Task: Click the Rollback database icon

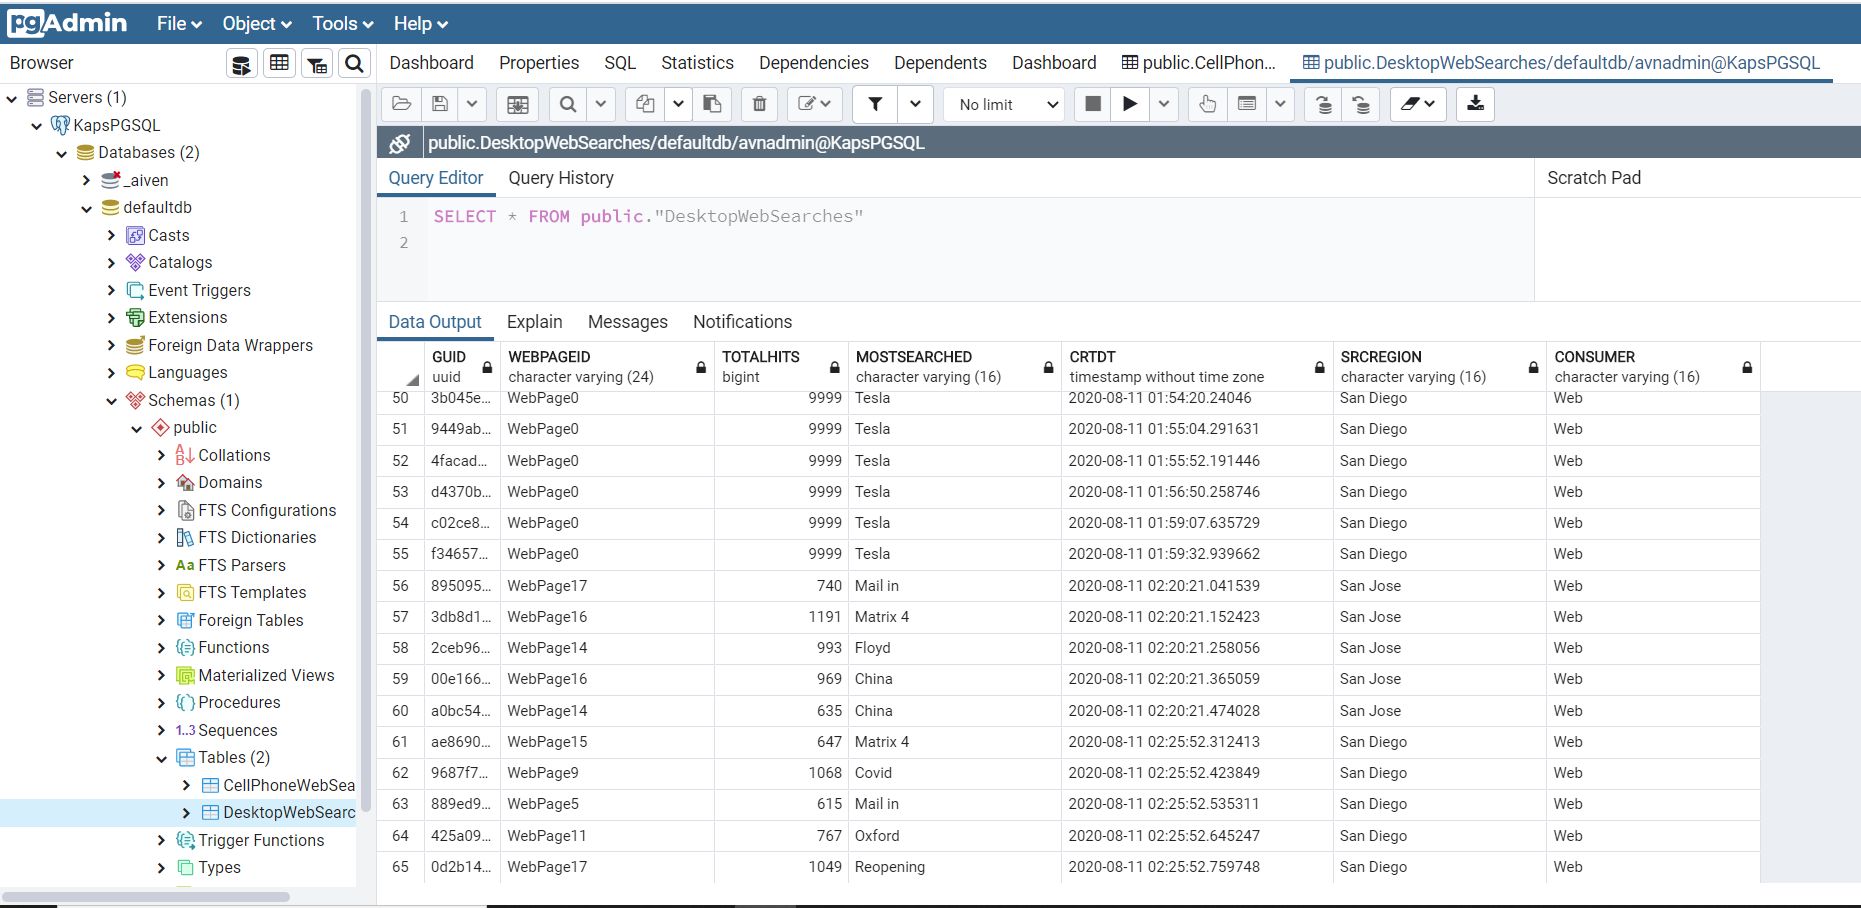Action: pos(1361,104)
